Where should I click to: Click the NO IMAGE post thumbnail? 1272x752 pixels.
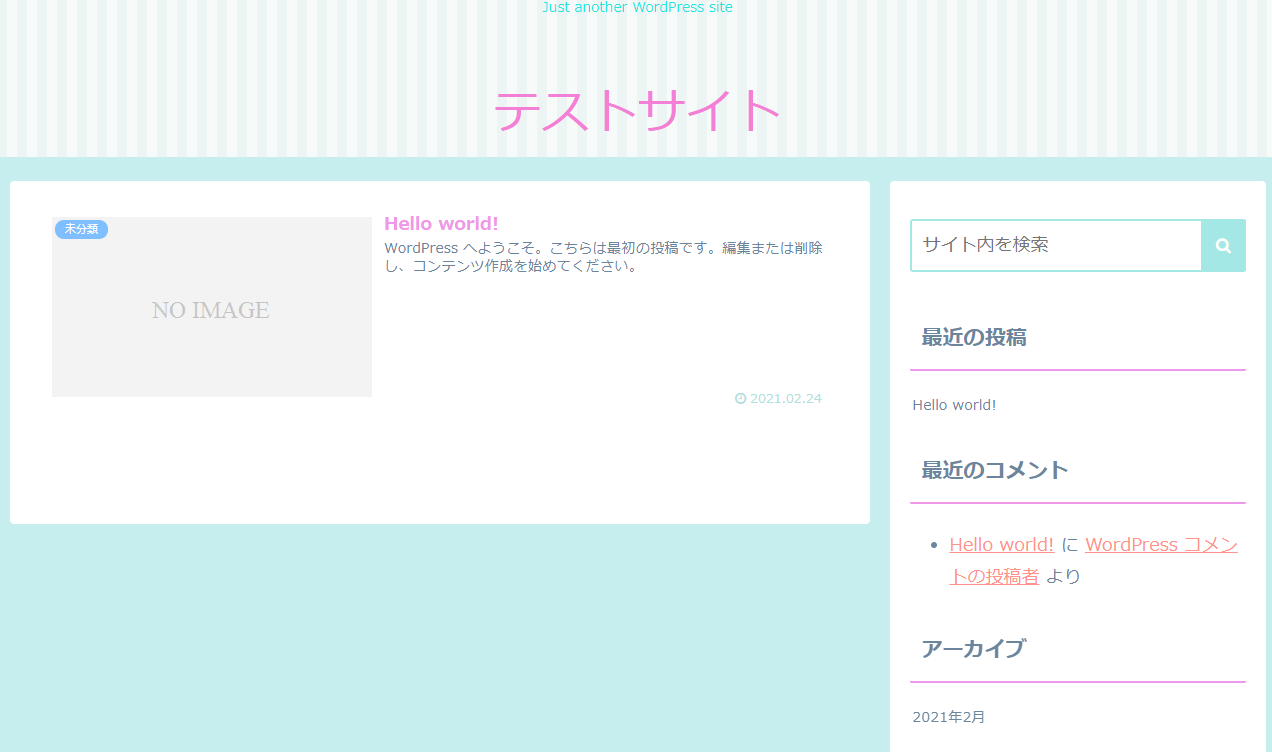[212, 307]
